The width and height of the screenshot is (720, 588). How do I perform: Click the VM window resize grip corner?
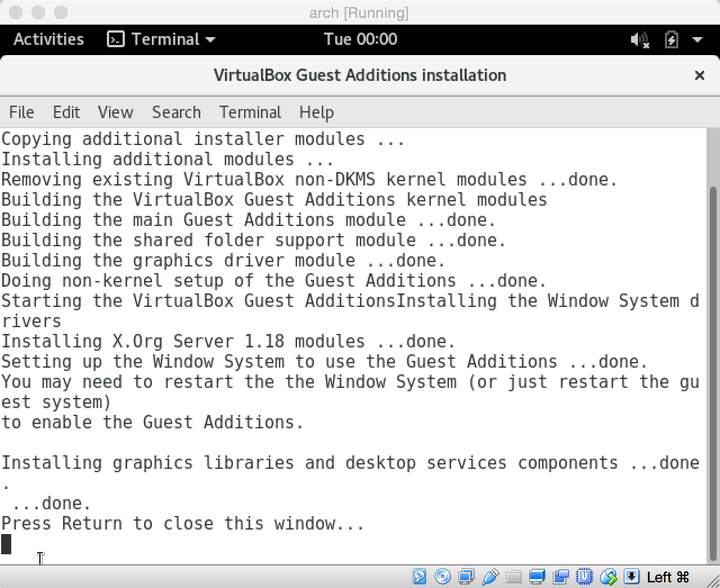tap(713, 581)
